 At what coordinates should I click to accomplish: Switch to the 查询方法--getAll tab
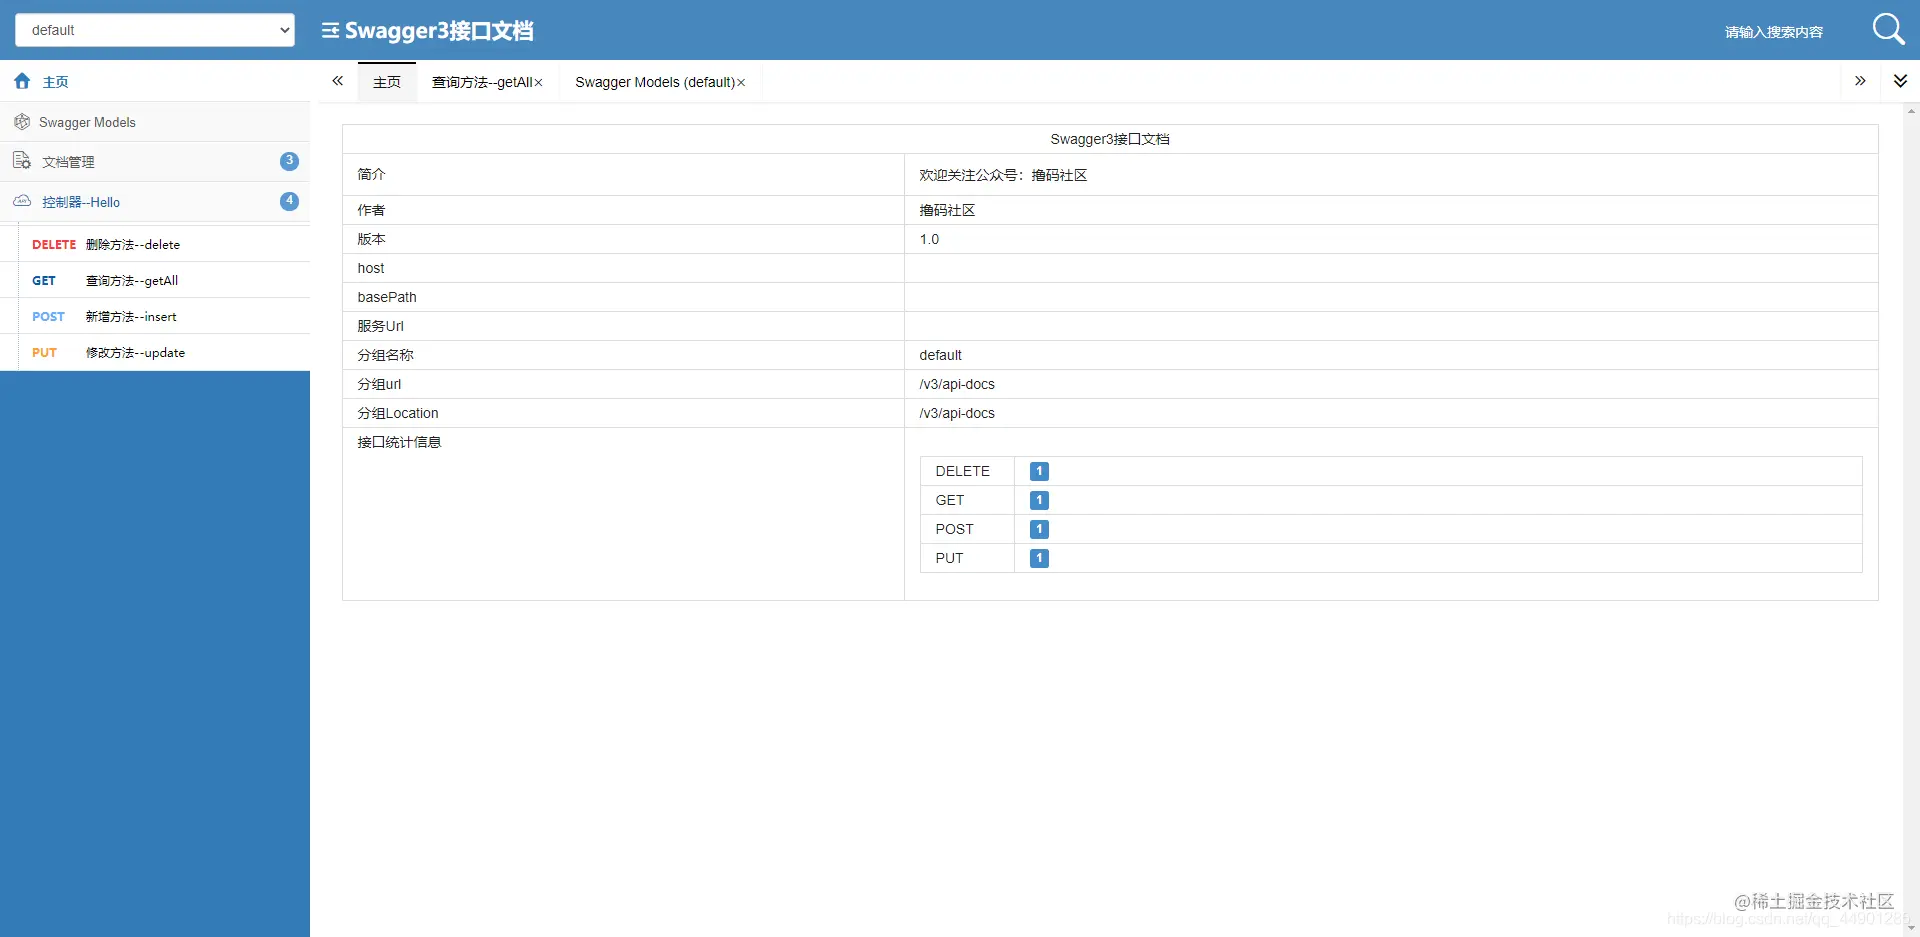[x=482, y=82]
